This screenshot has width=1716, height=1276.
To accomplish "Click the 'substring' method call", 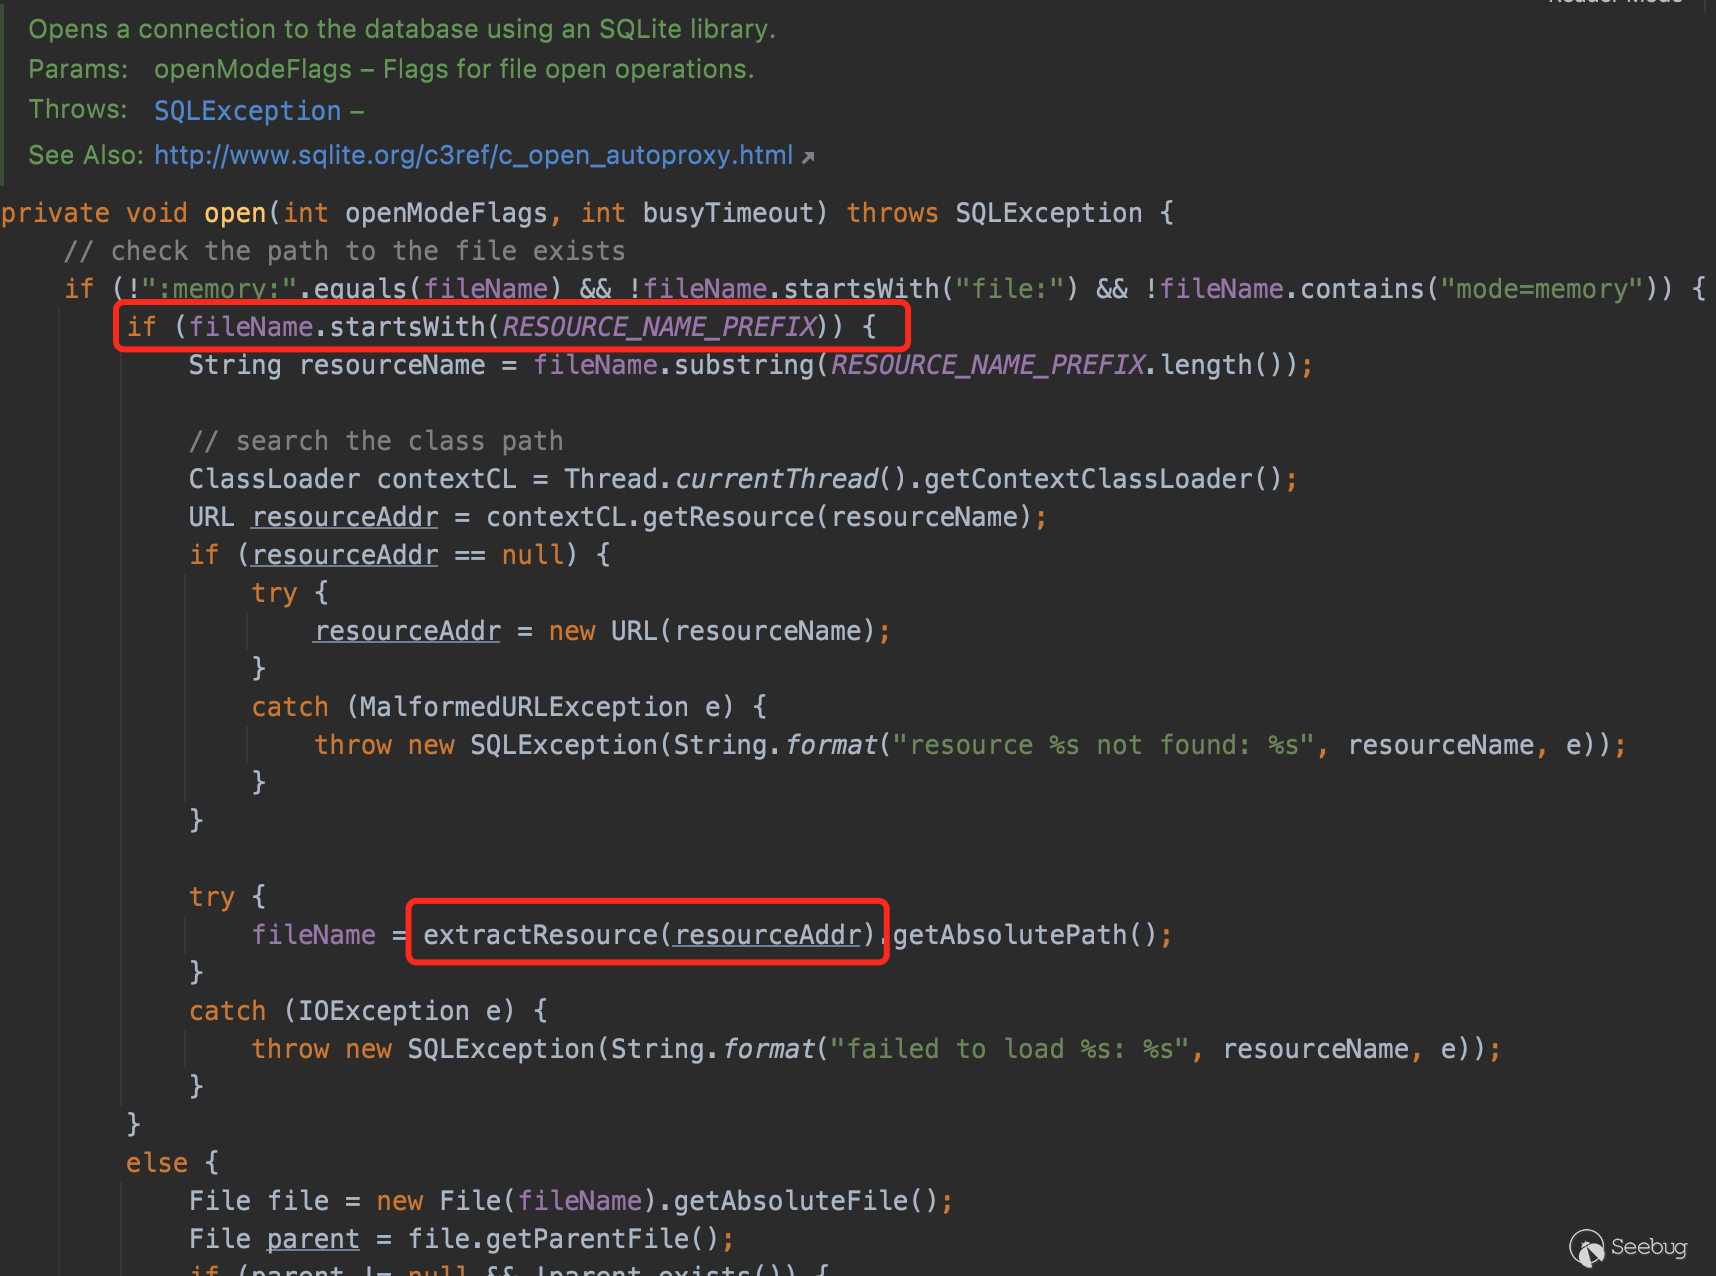I will (744, 365).
